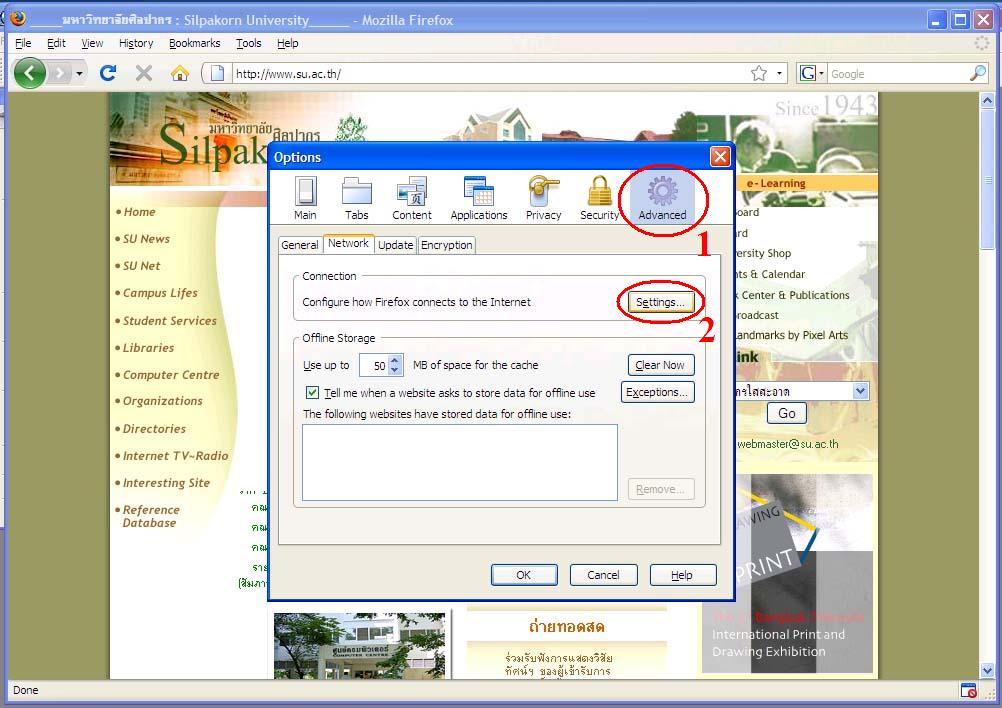Viewport: 1002px width, 708px height.
Task: Bookmark this page with the star icon
Action: 759,73
